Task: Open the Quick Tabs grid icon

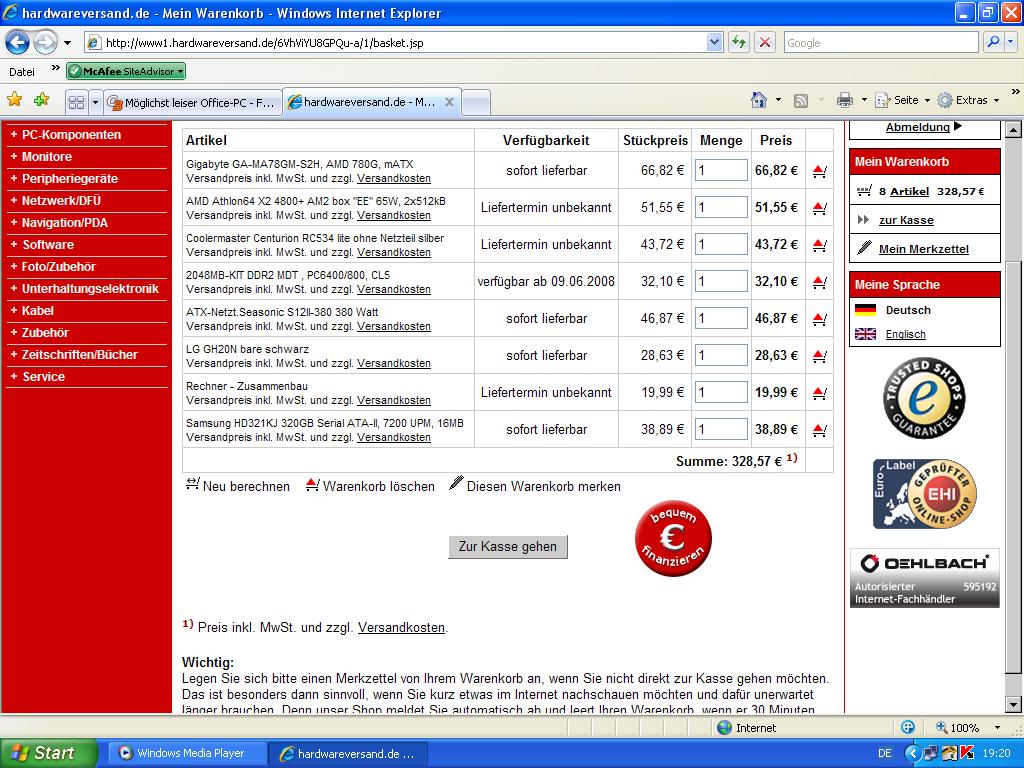Action: 76,103
